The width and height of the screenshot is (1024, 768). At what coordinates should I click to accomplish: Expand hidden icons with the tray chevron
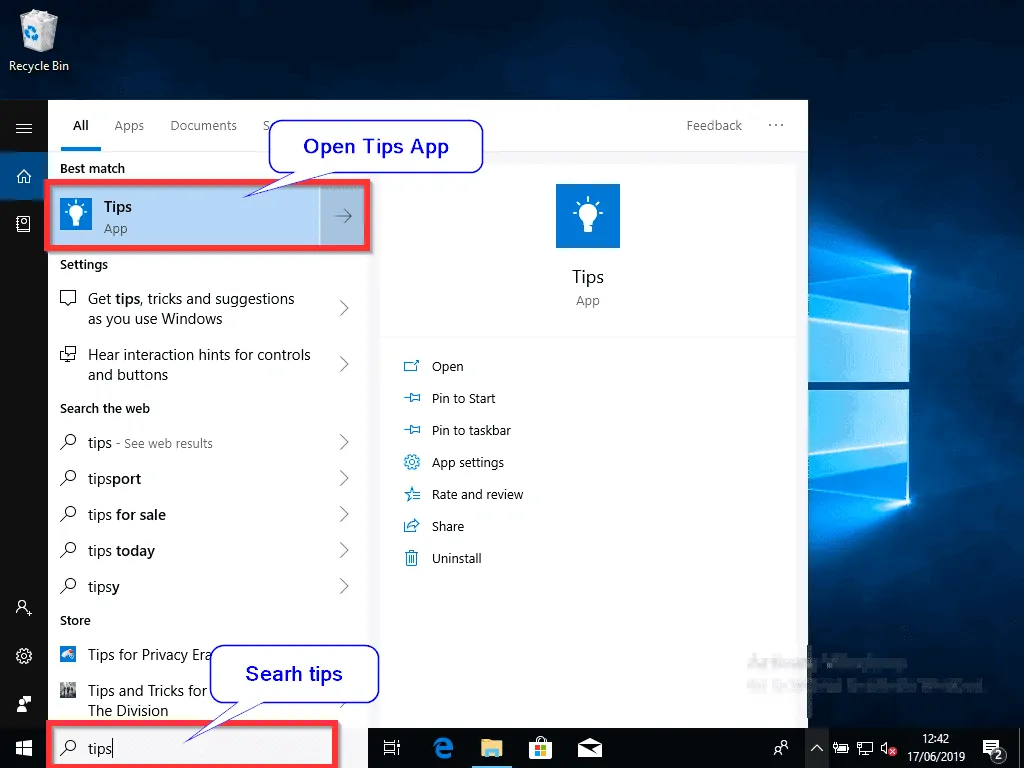[x=817, y=748]
